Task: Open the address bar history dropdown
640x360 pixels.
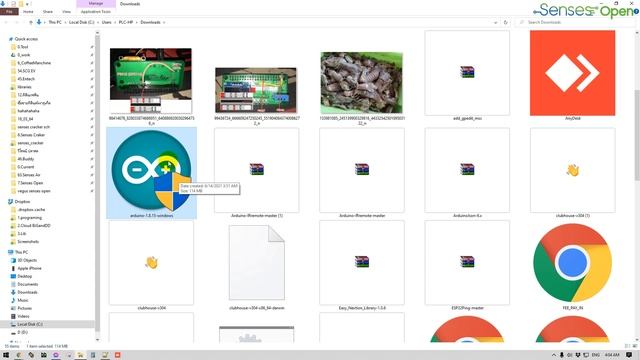Action: coord(496,22)
